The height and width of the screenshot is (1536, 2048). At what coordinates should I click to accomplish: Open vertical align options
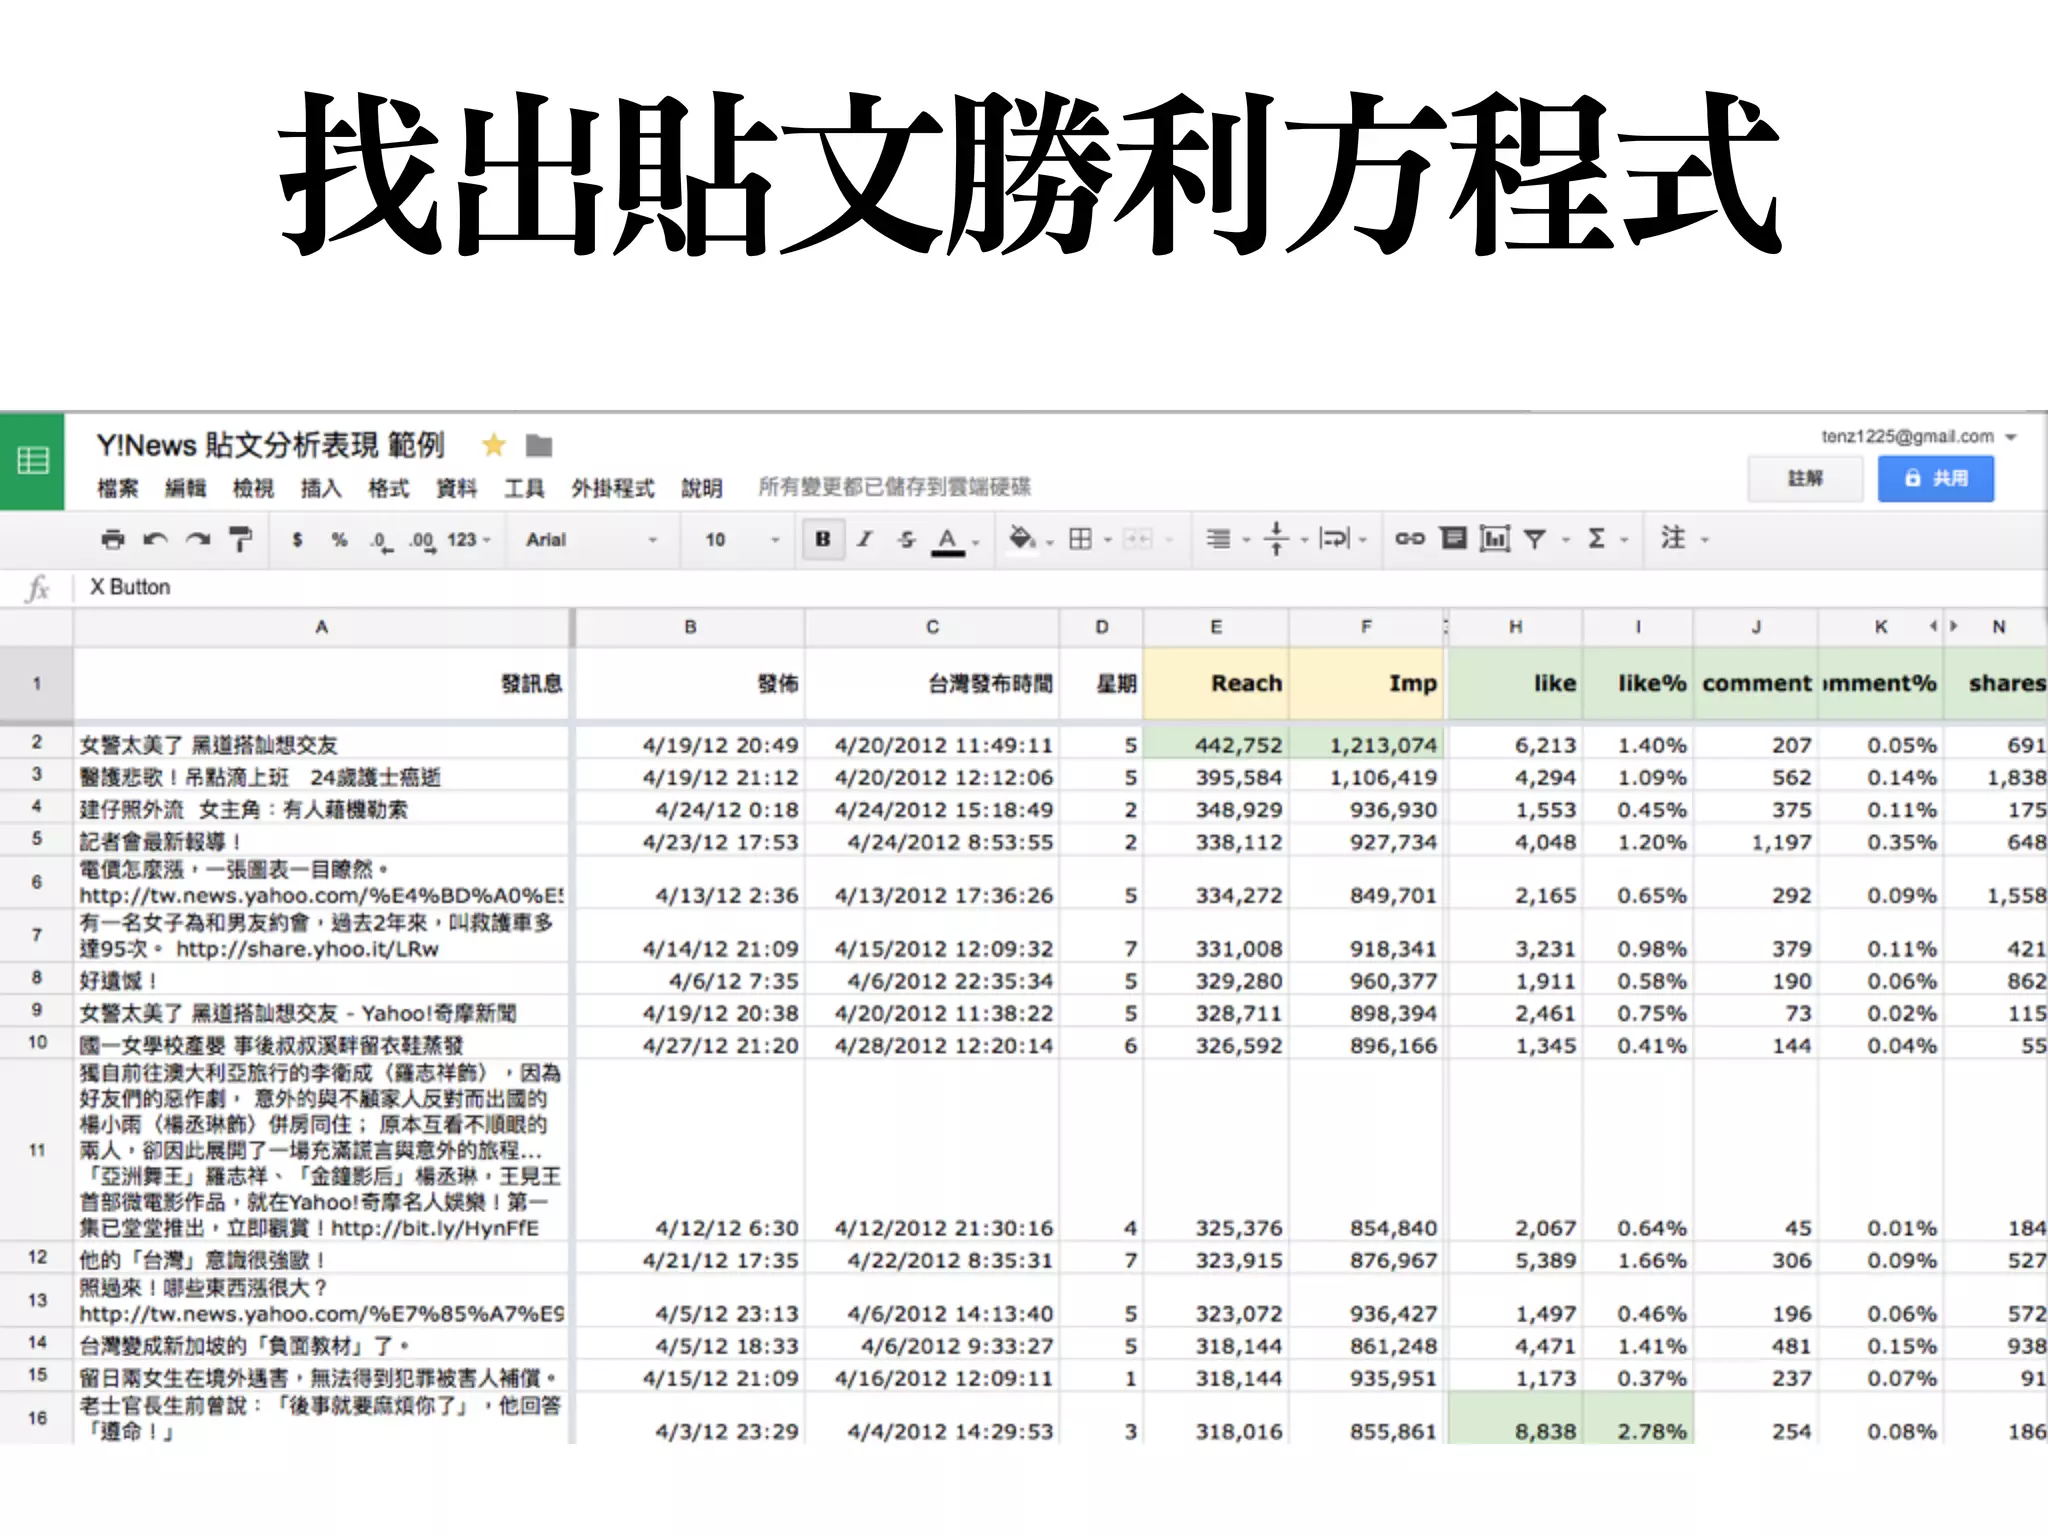1276,539
